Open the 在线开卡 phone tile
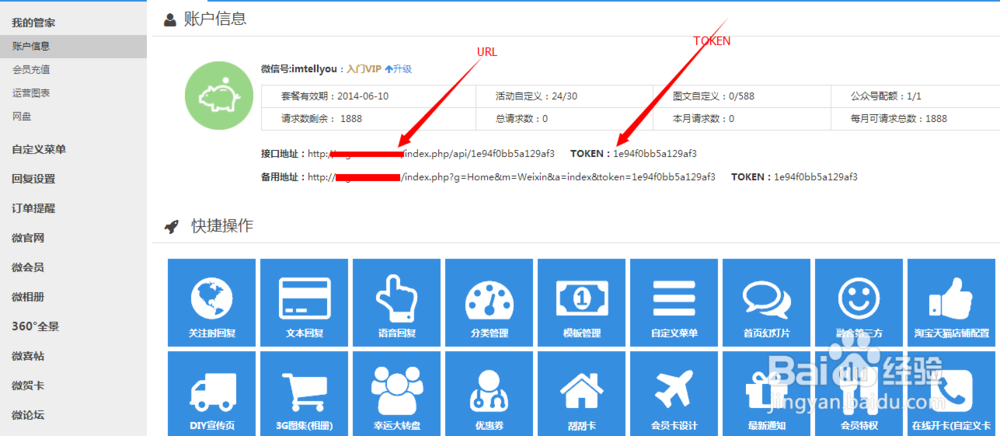This screenshot has width=1000, height=436. (x=952, y=393)
